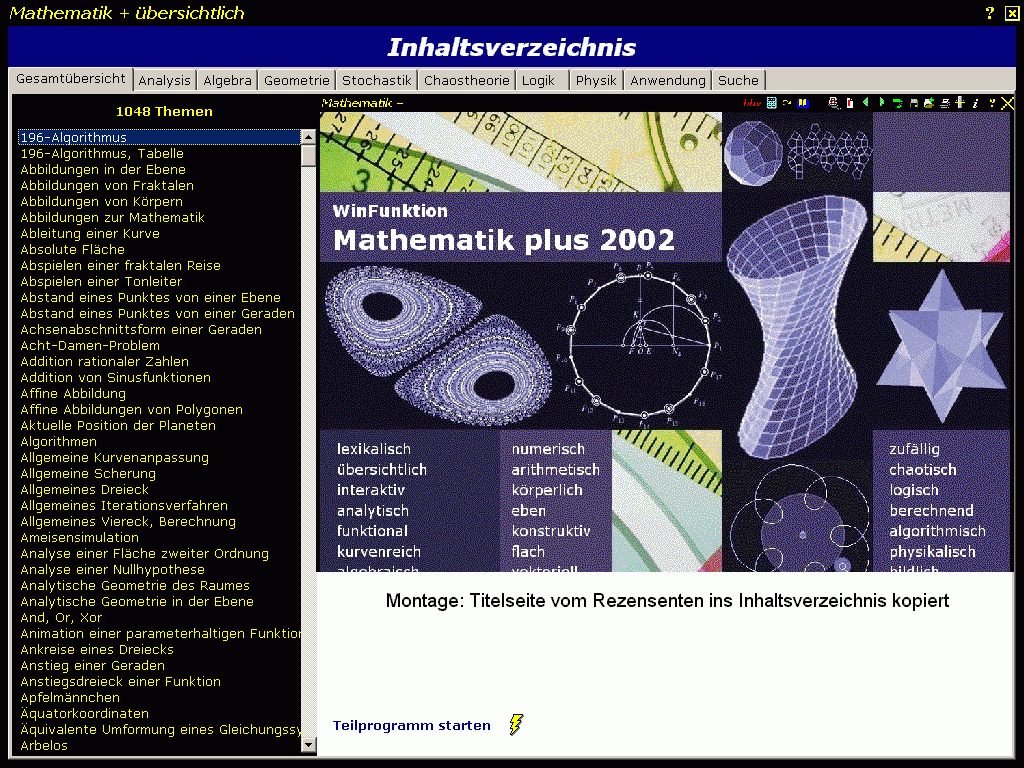This screenshot has width=1024, height=768.
Task: Click the topic list scrollbar up arrow
Action: click(x=309, y=137)
